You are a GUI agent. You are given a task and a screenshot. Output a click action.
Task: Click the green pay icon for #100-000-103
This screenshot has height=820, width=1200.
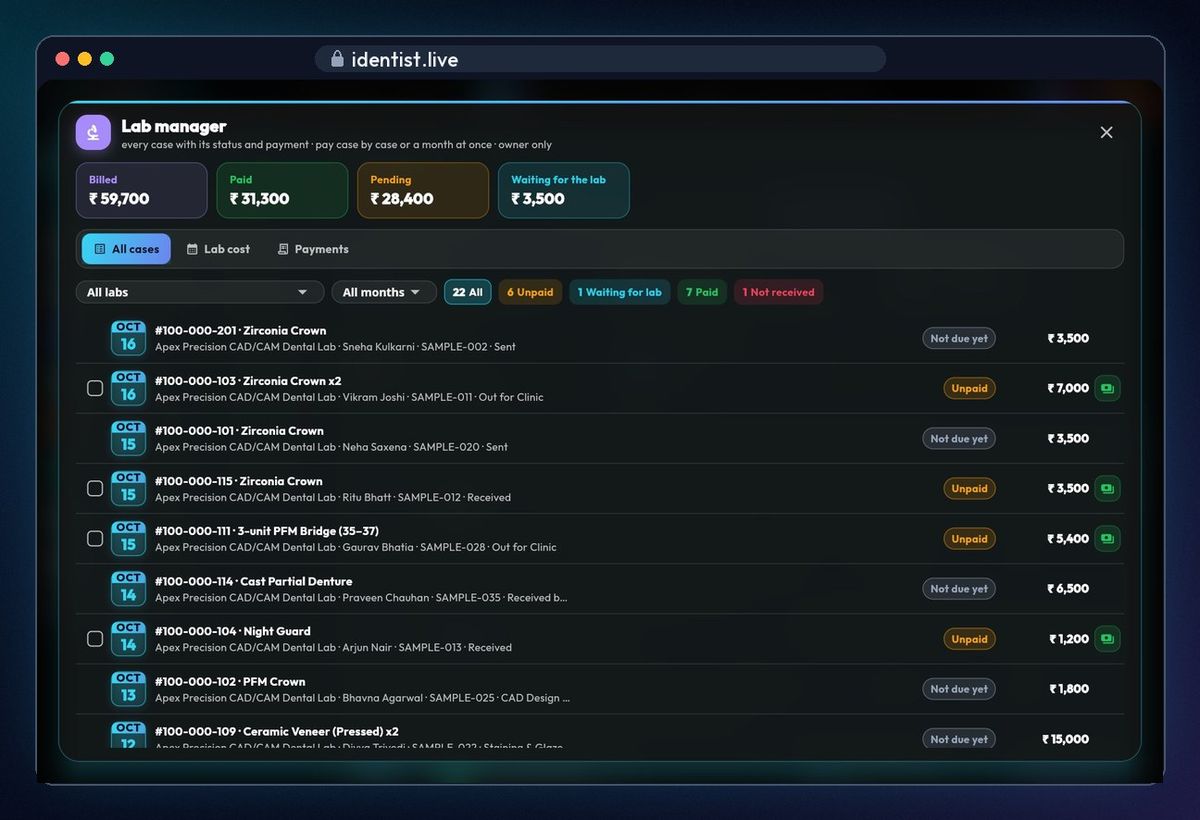(x=1107, y=388)
